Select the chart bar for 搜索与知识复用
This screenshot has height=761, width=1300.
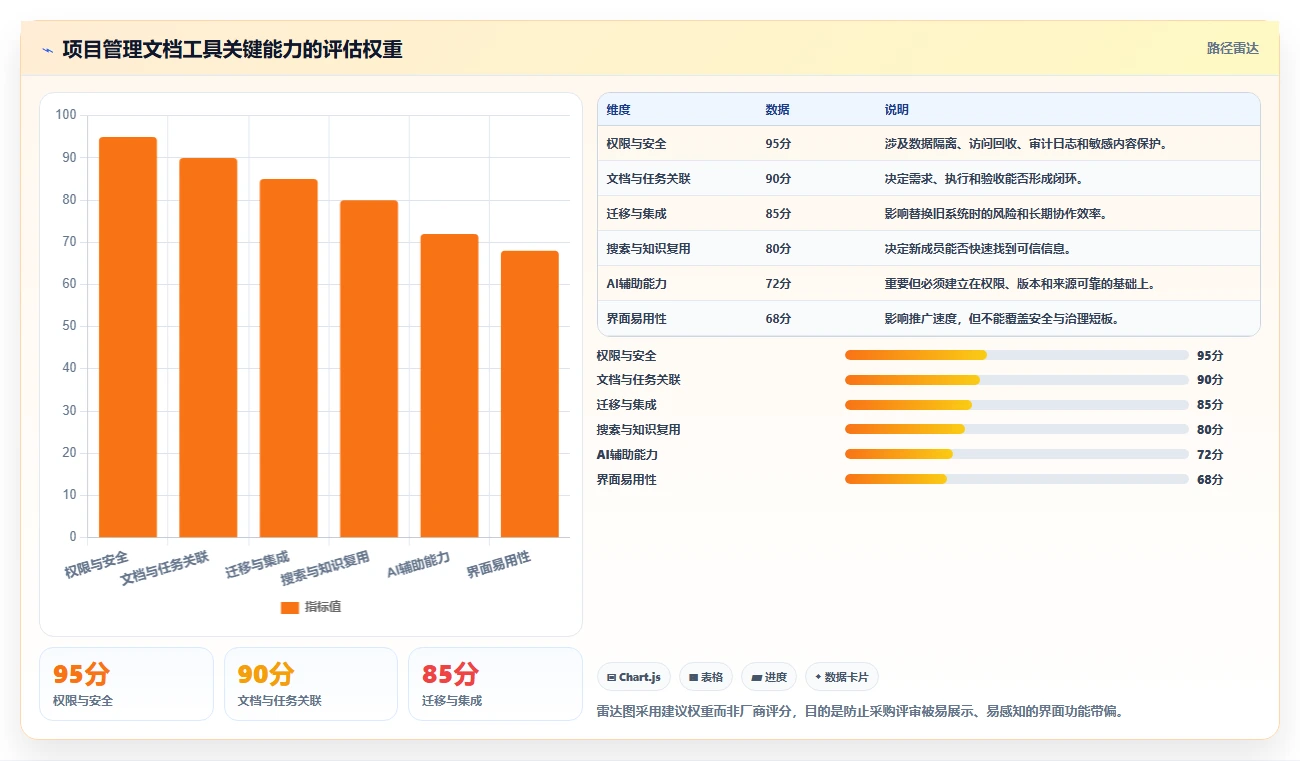tap(369, 369)
